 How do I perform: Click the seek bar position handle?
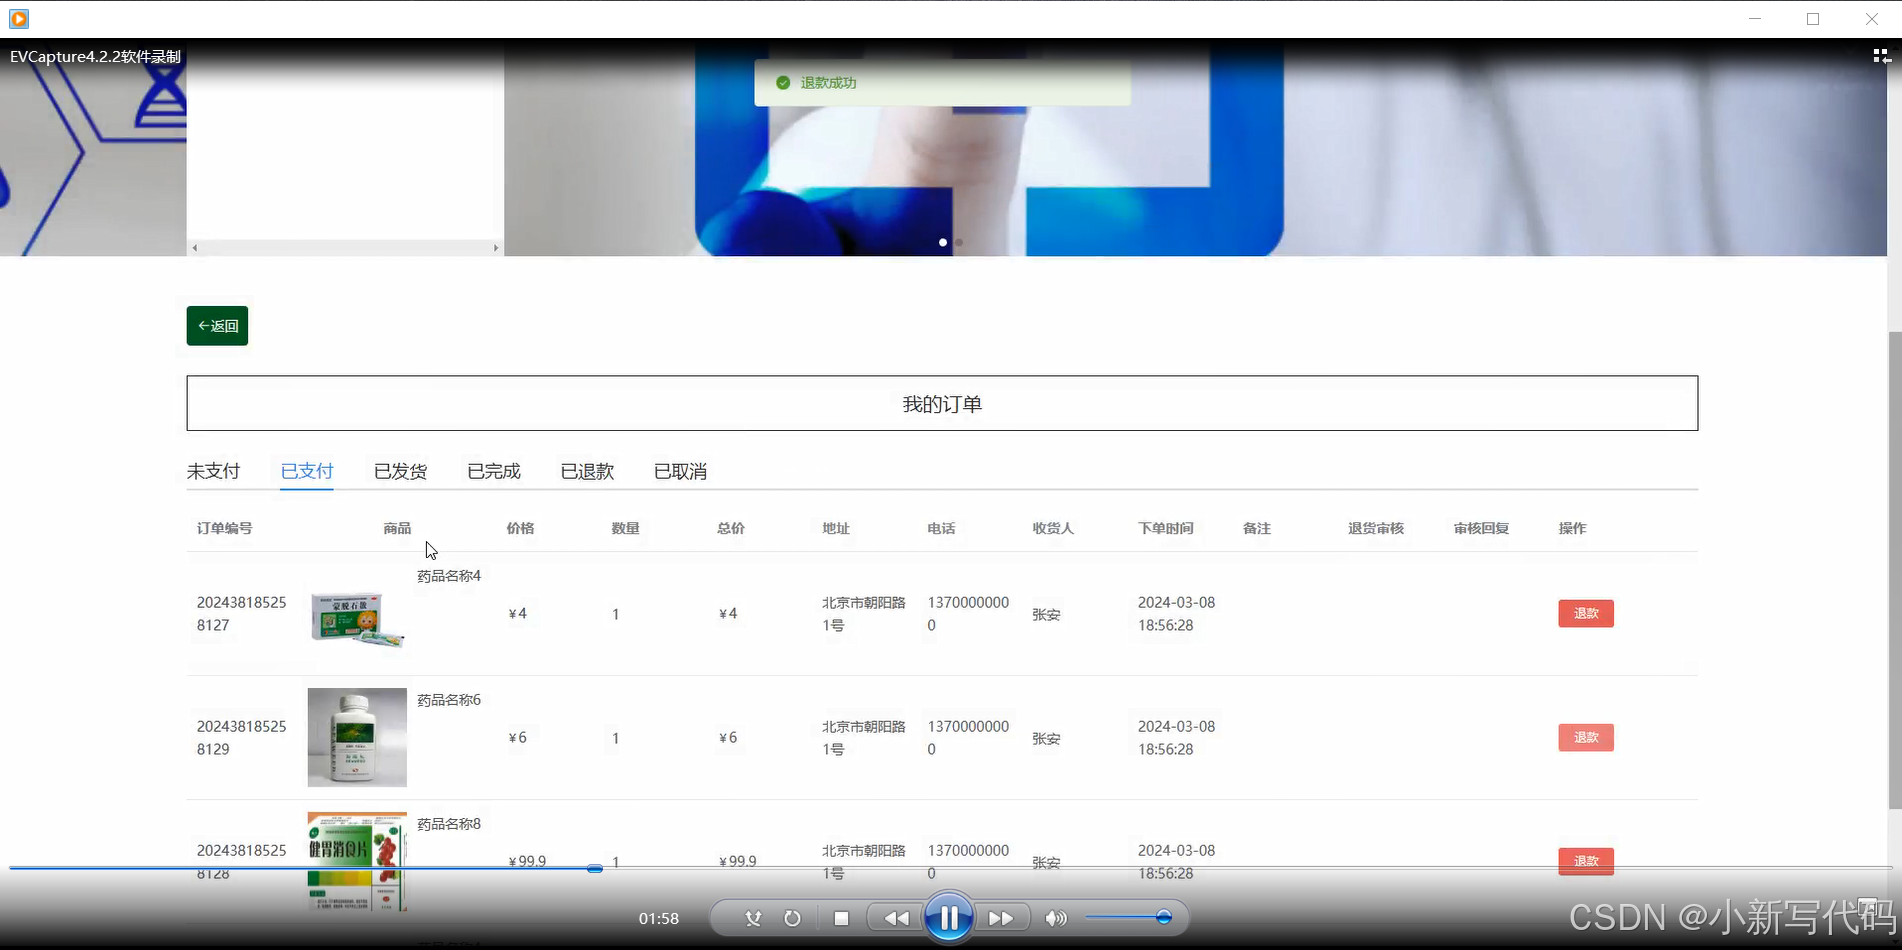(x=595, y=869)
